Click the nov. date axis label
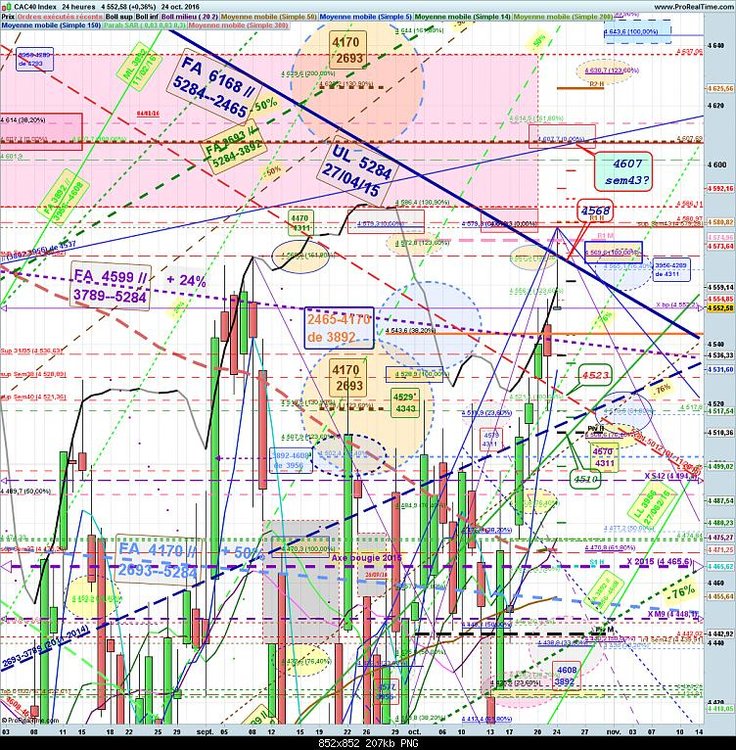736x750 pixels. pyautogui.click(x=613, y=732)
